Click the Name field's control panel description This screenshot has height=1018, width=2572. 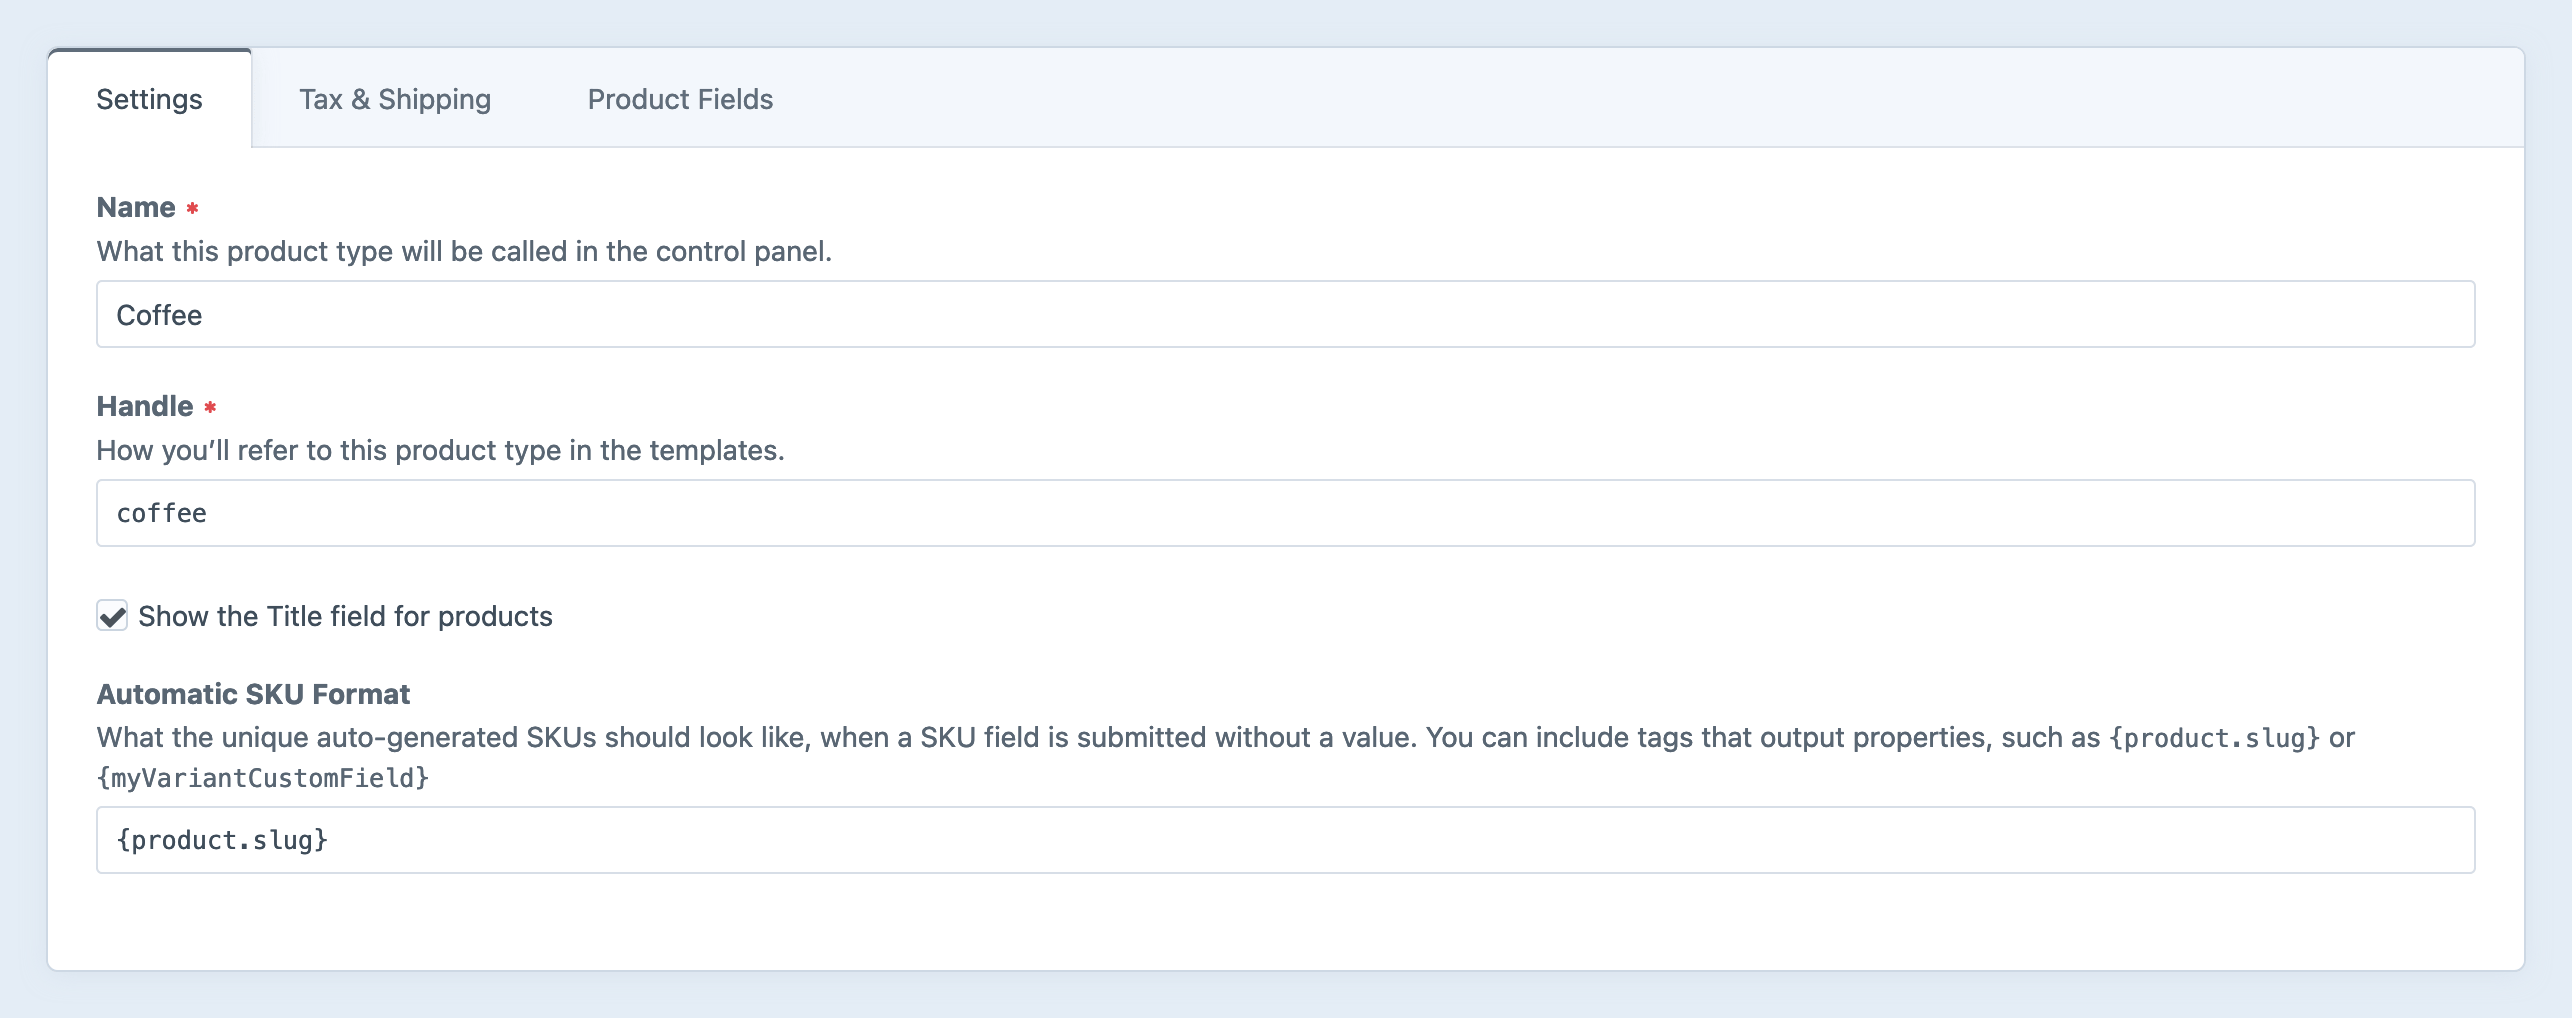coord(464,251)
